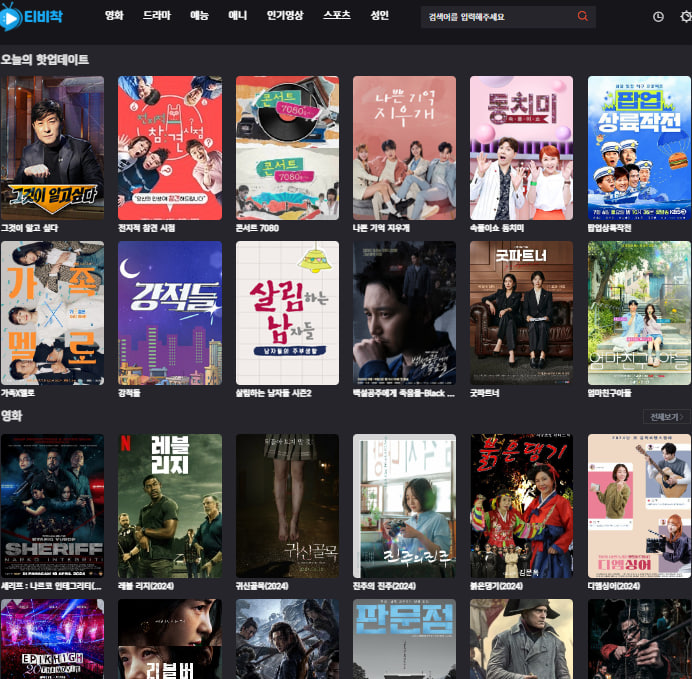The width and height of the screenshot is (692, 679).
Task: Open the 예능 menu
Action: [199, 15]
